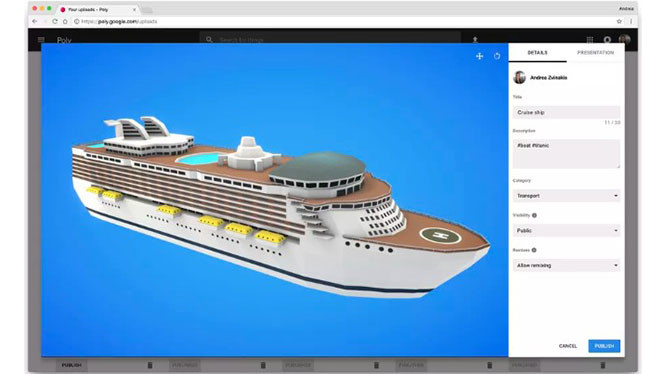The image size is (665, 374).
Task: Reload the Poly uploads page
Action: (55, 21)
